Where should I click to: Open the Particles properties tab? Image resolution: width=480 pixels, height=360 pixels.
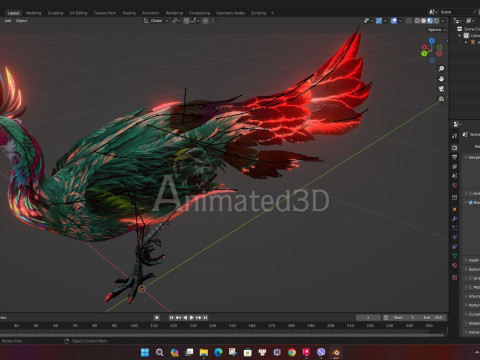click(x=455, y=228)
